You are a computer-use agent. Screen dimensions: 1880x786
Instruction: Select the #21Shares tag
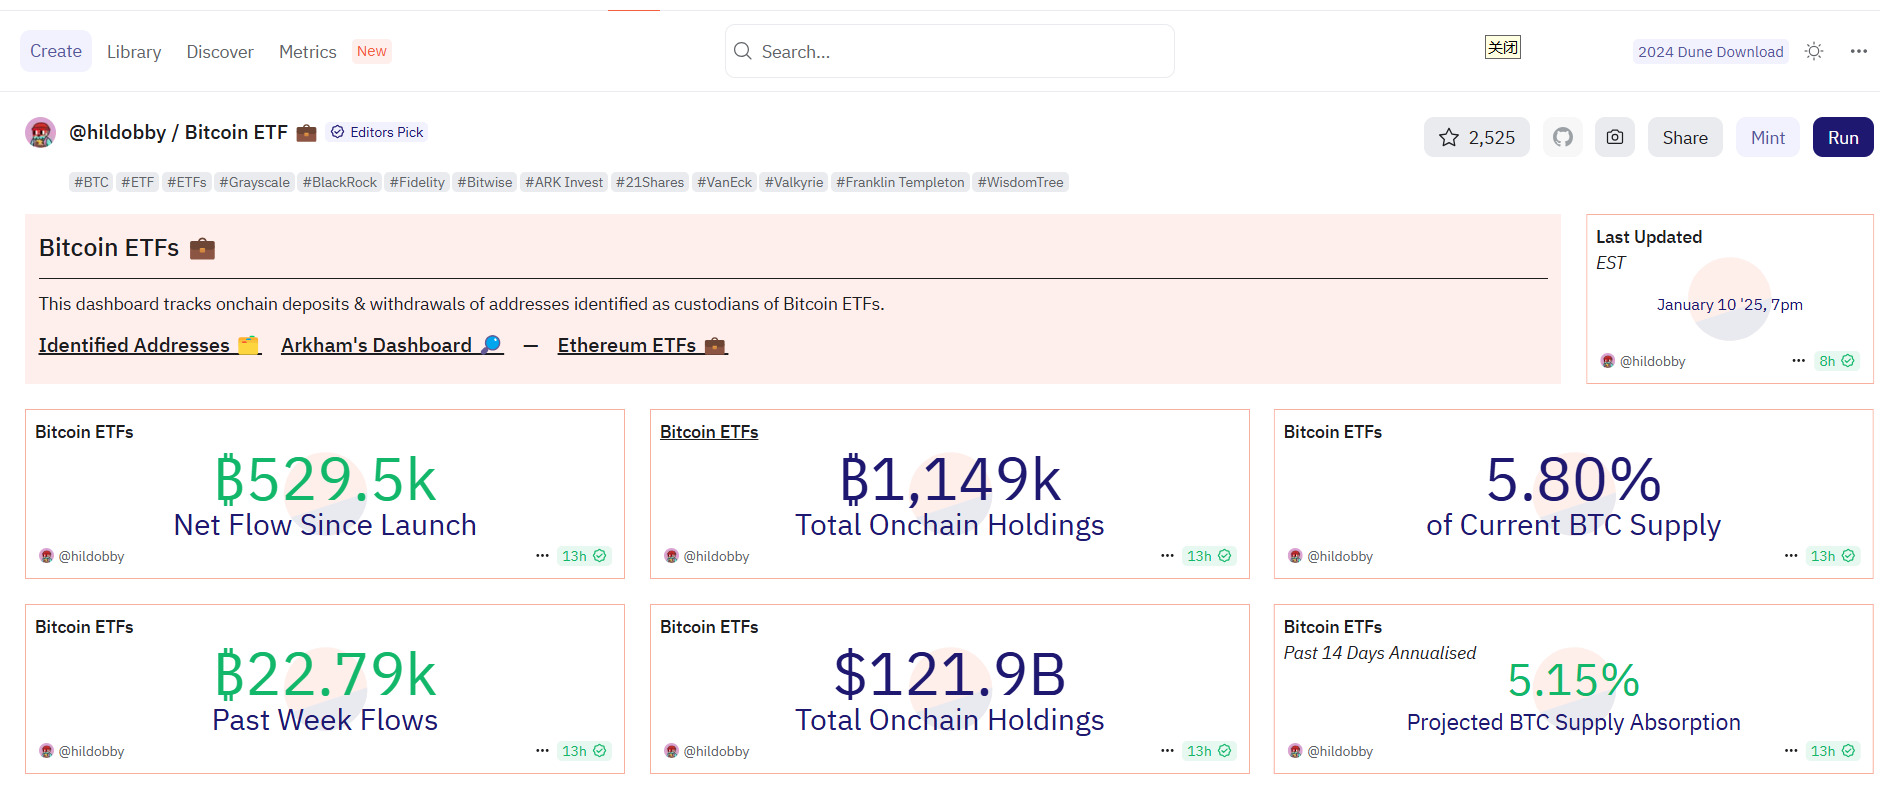pyautogui.click(x=650, y=182)
